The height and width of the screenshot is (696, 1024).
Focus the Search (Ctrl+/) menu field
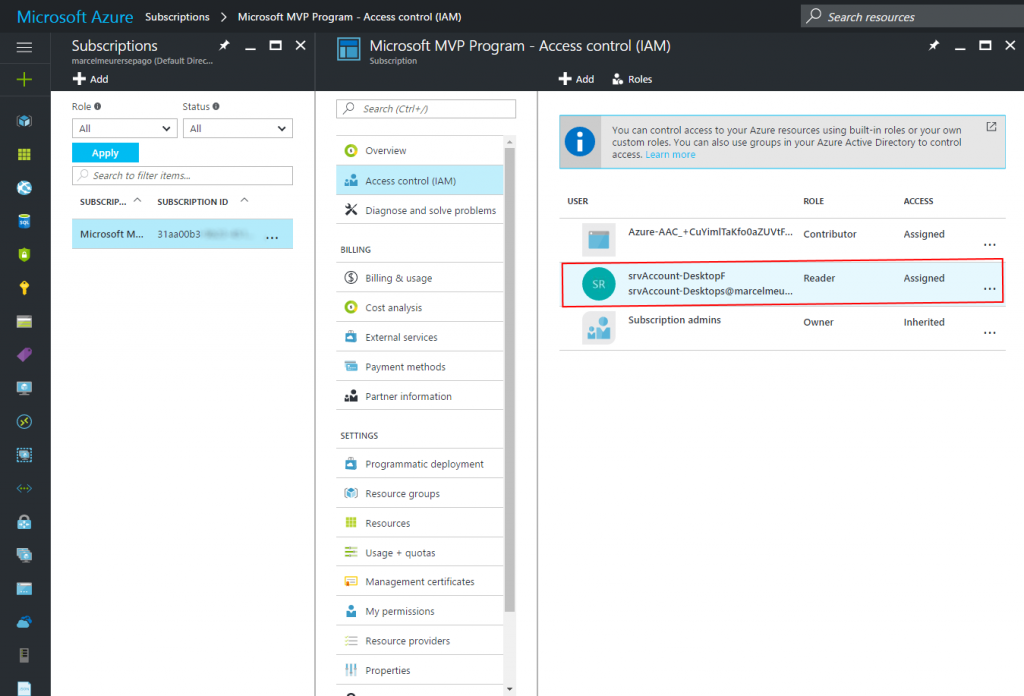click(426, 108)
